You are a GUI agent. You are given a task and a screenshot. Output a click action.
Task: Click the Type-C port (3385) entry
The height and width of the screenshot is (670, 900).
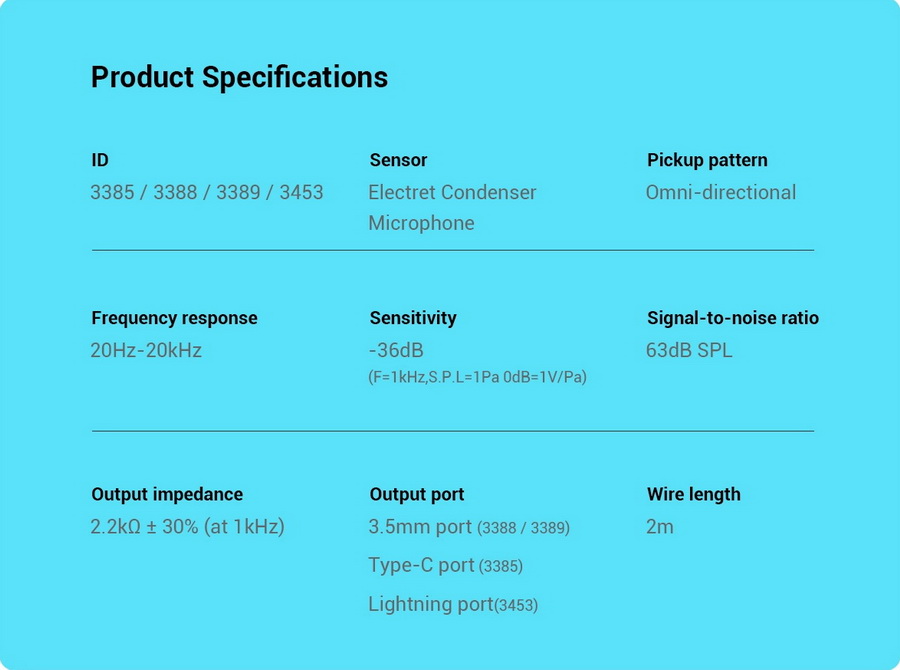click(x=445, y=566)
